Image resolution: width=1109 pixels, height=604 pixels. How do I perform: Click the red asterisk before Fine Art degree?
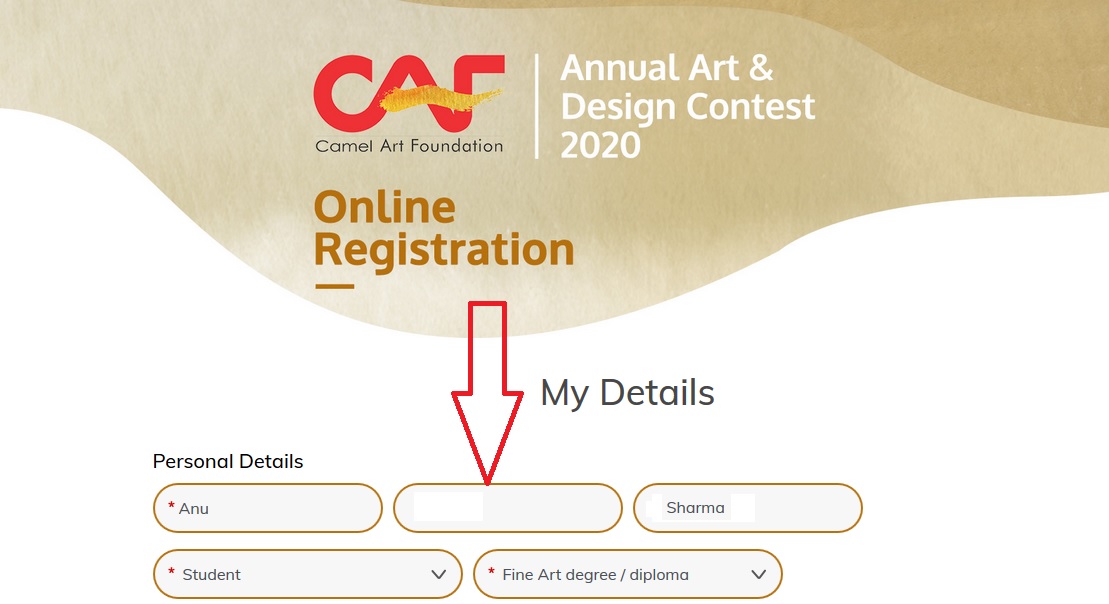click(x=491, y=573)
